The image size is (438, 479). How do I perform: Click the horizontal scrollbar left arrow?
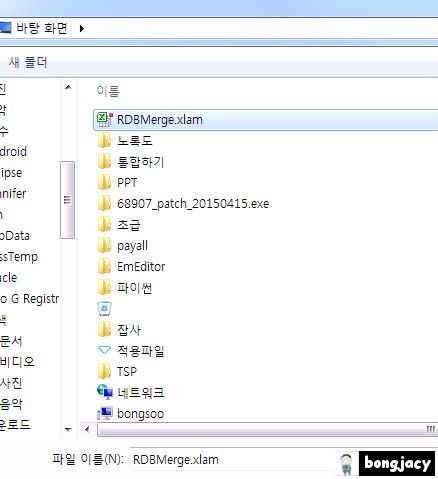coord(87,429)
